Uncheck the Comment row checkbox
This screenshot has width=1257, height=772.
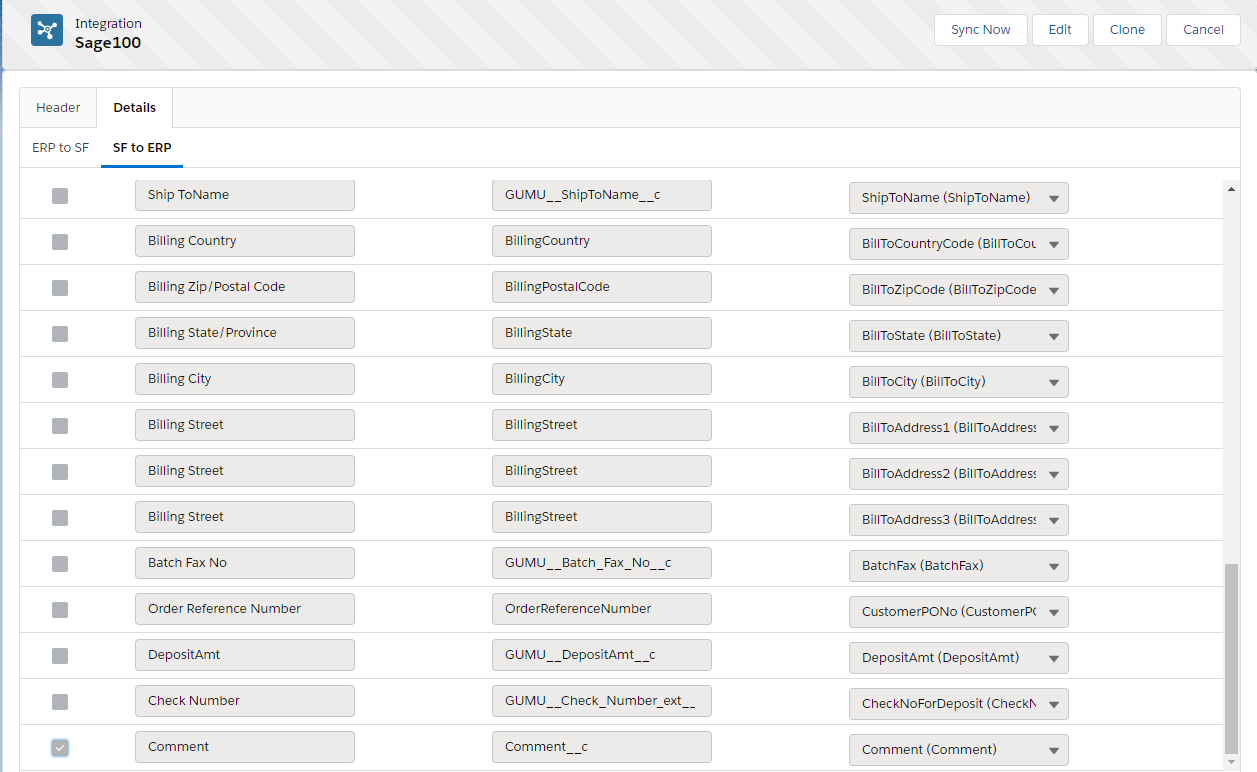pos(60,748)
